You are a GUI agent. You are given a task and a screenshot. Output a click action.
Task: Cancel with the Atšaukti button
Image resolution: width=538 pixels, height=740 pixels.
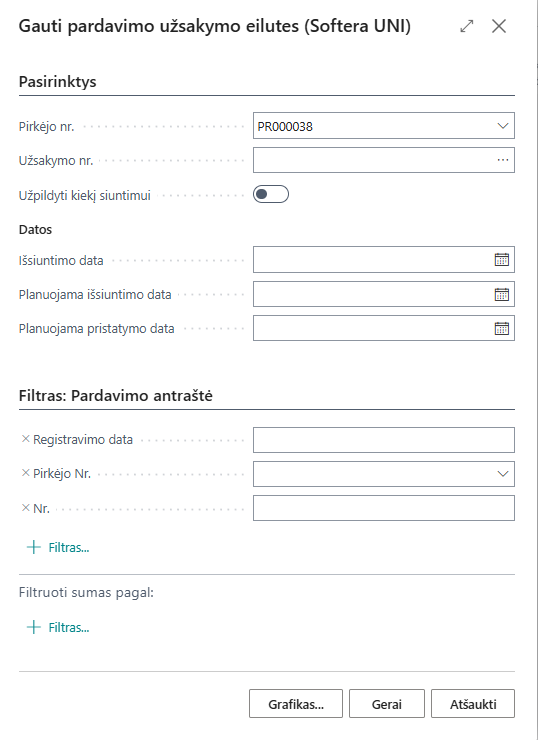tap(473, 704)
